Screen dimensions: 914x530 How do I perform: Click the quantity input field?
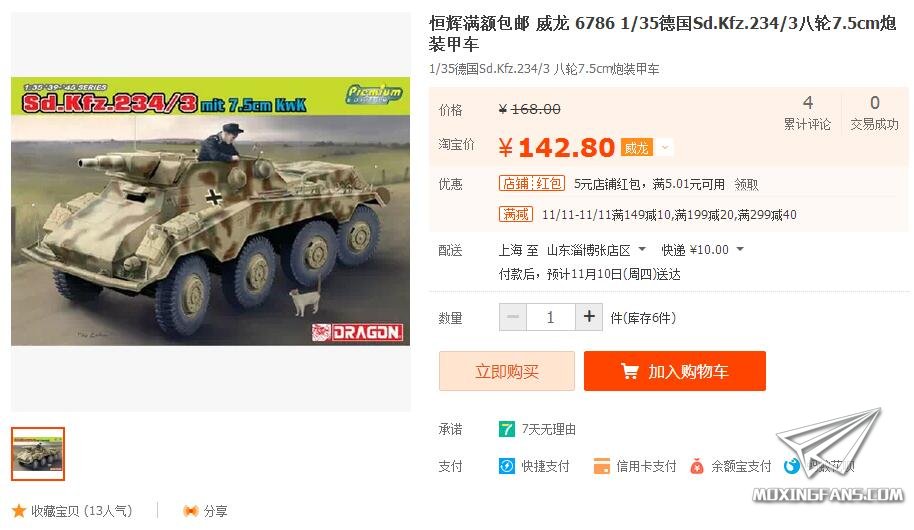(550, 317)
